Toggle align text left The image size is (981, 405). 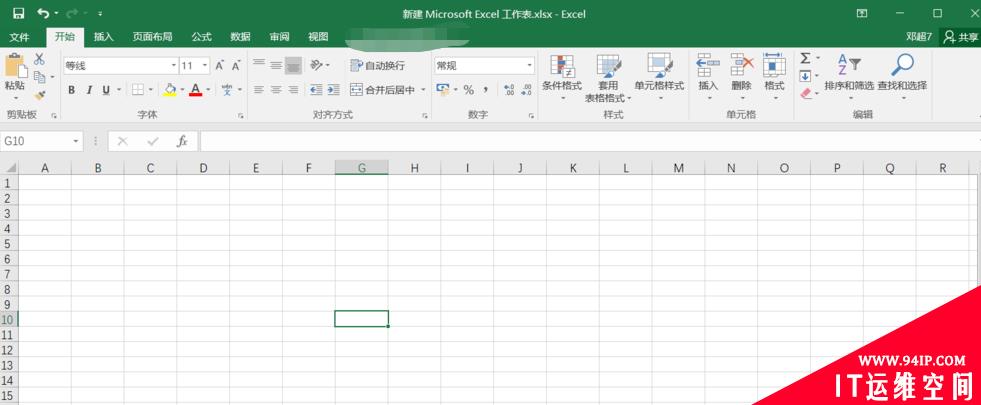tap(258, 90)
